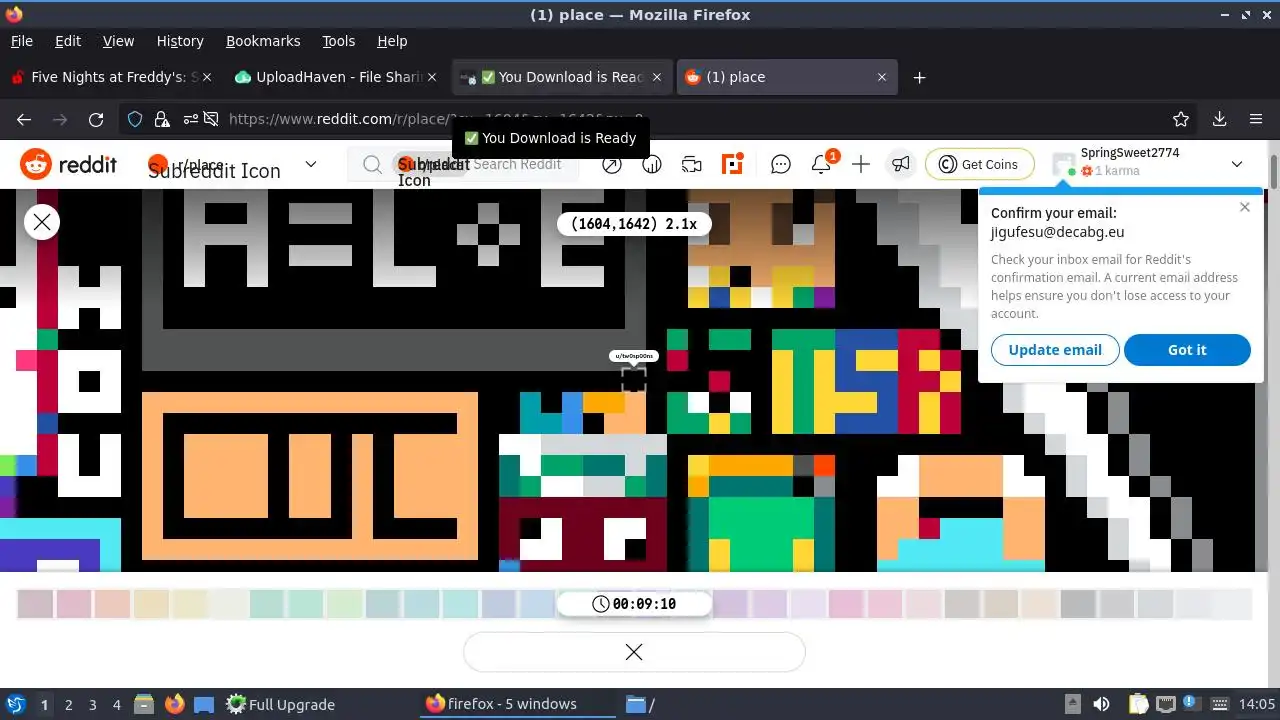Switch to You Download is Ready tab
The width and height of the screenshot is (1280, 720).
(x=561, y=77)
